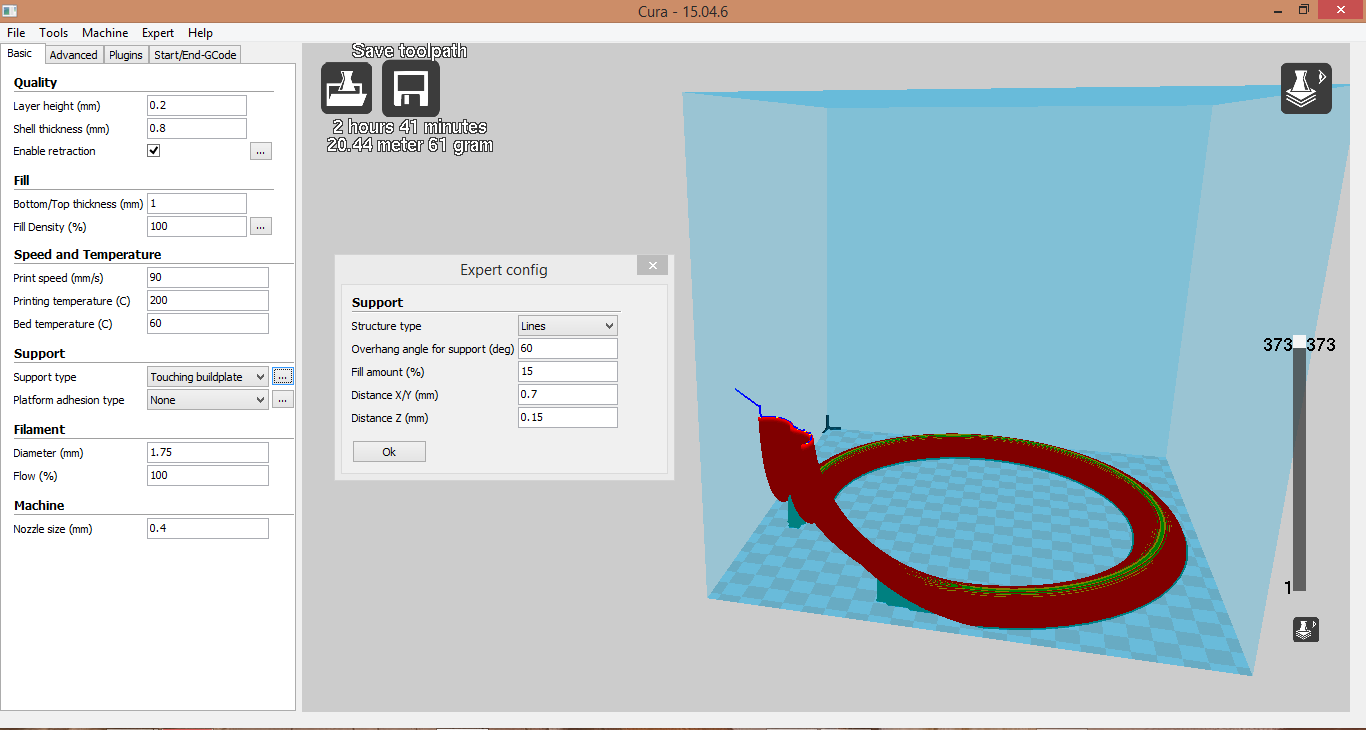
Task: Click the small layer view icon below slider
Action: coord(1306,629)
